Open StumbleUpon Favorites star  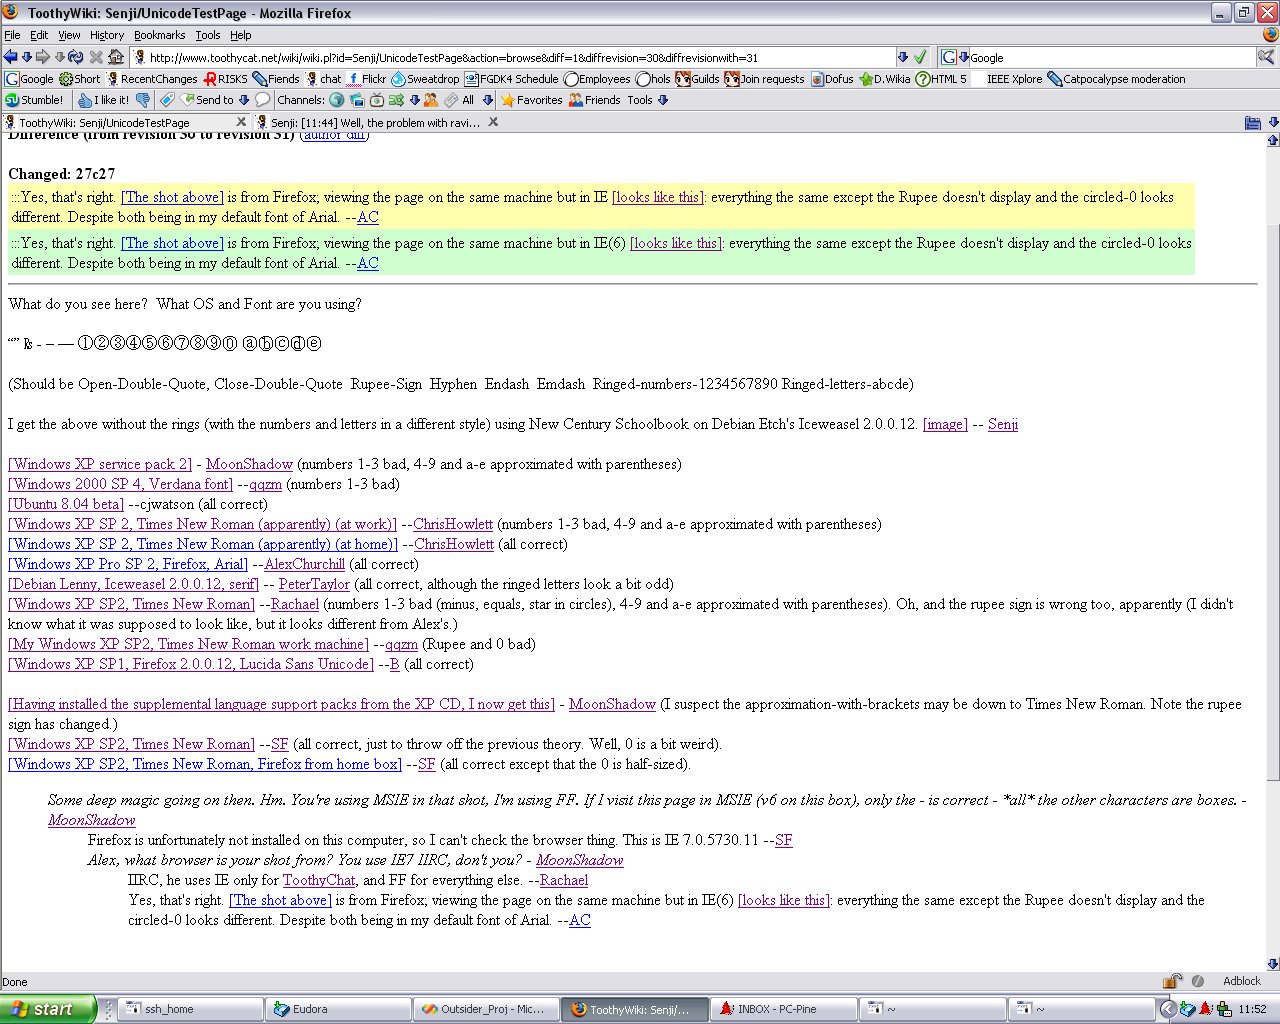coord(531,100)
